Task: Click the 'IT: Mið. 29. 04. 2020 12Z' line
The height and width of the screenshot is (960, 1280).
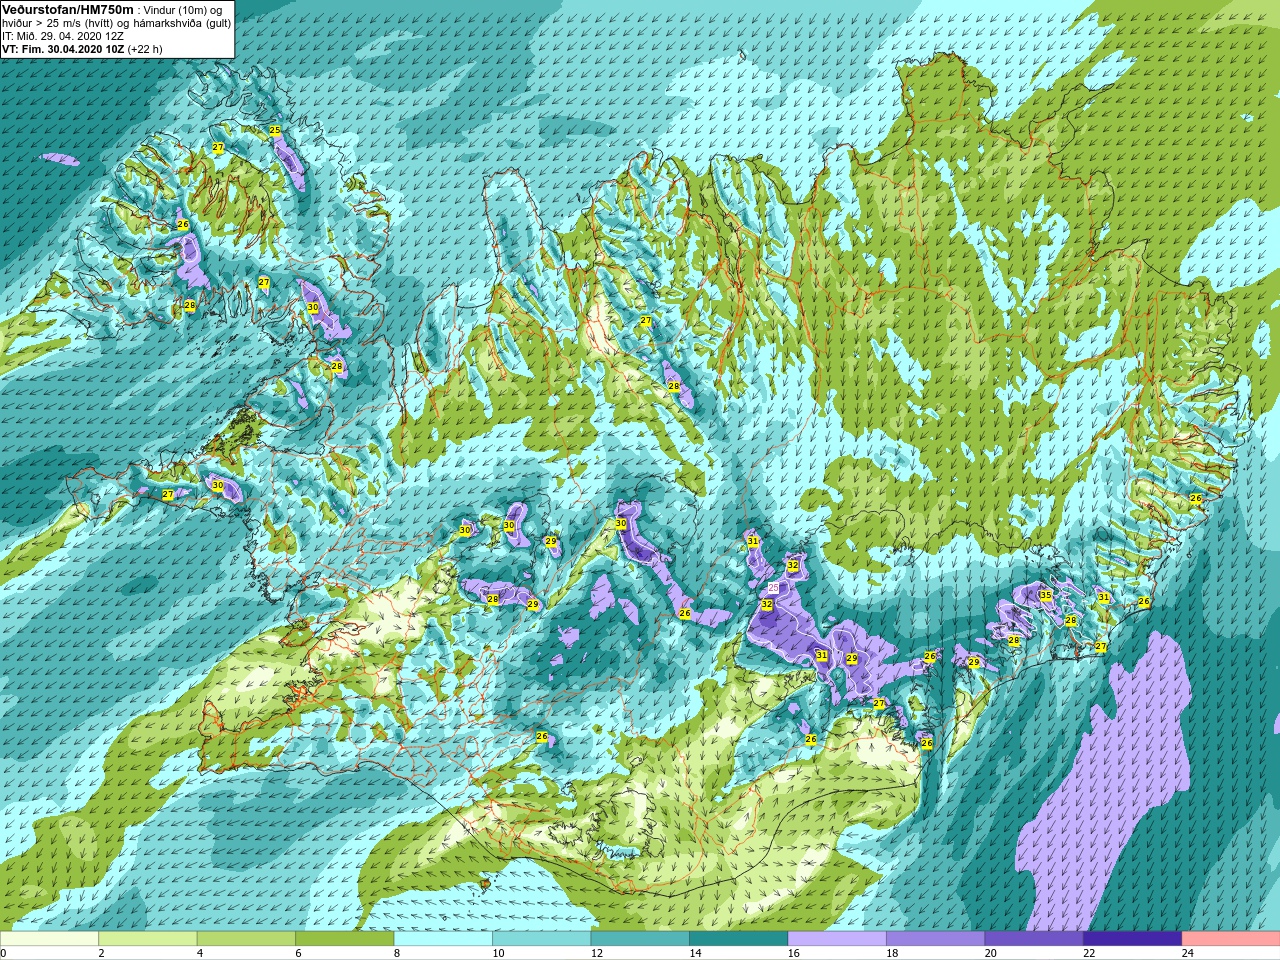Action: tap(63, 36)
